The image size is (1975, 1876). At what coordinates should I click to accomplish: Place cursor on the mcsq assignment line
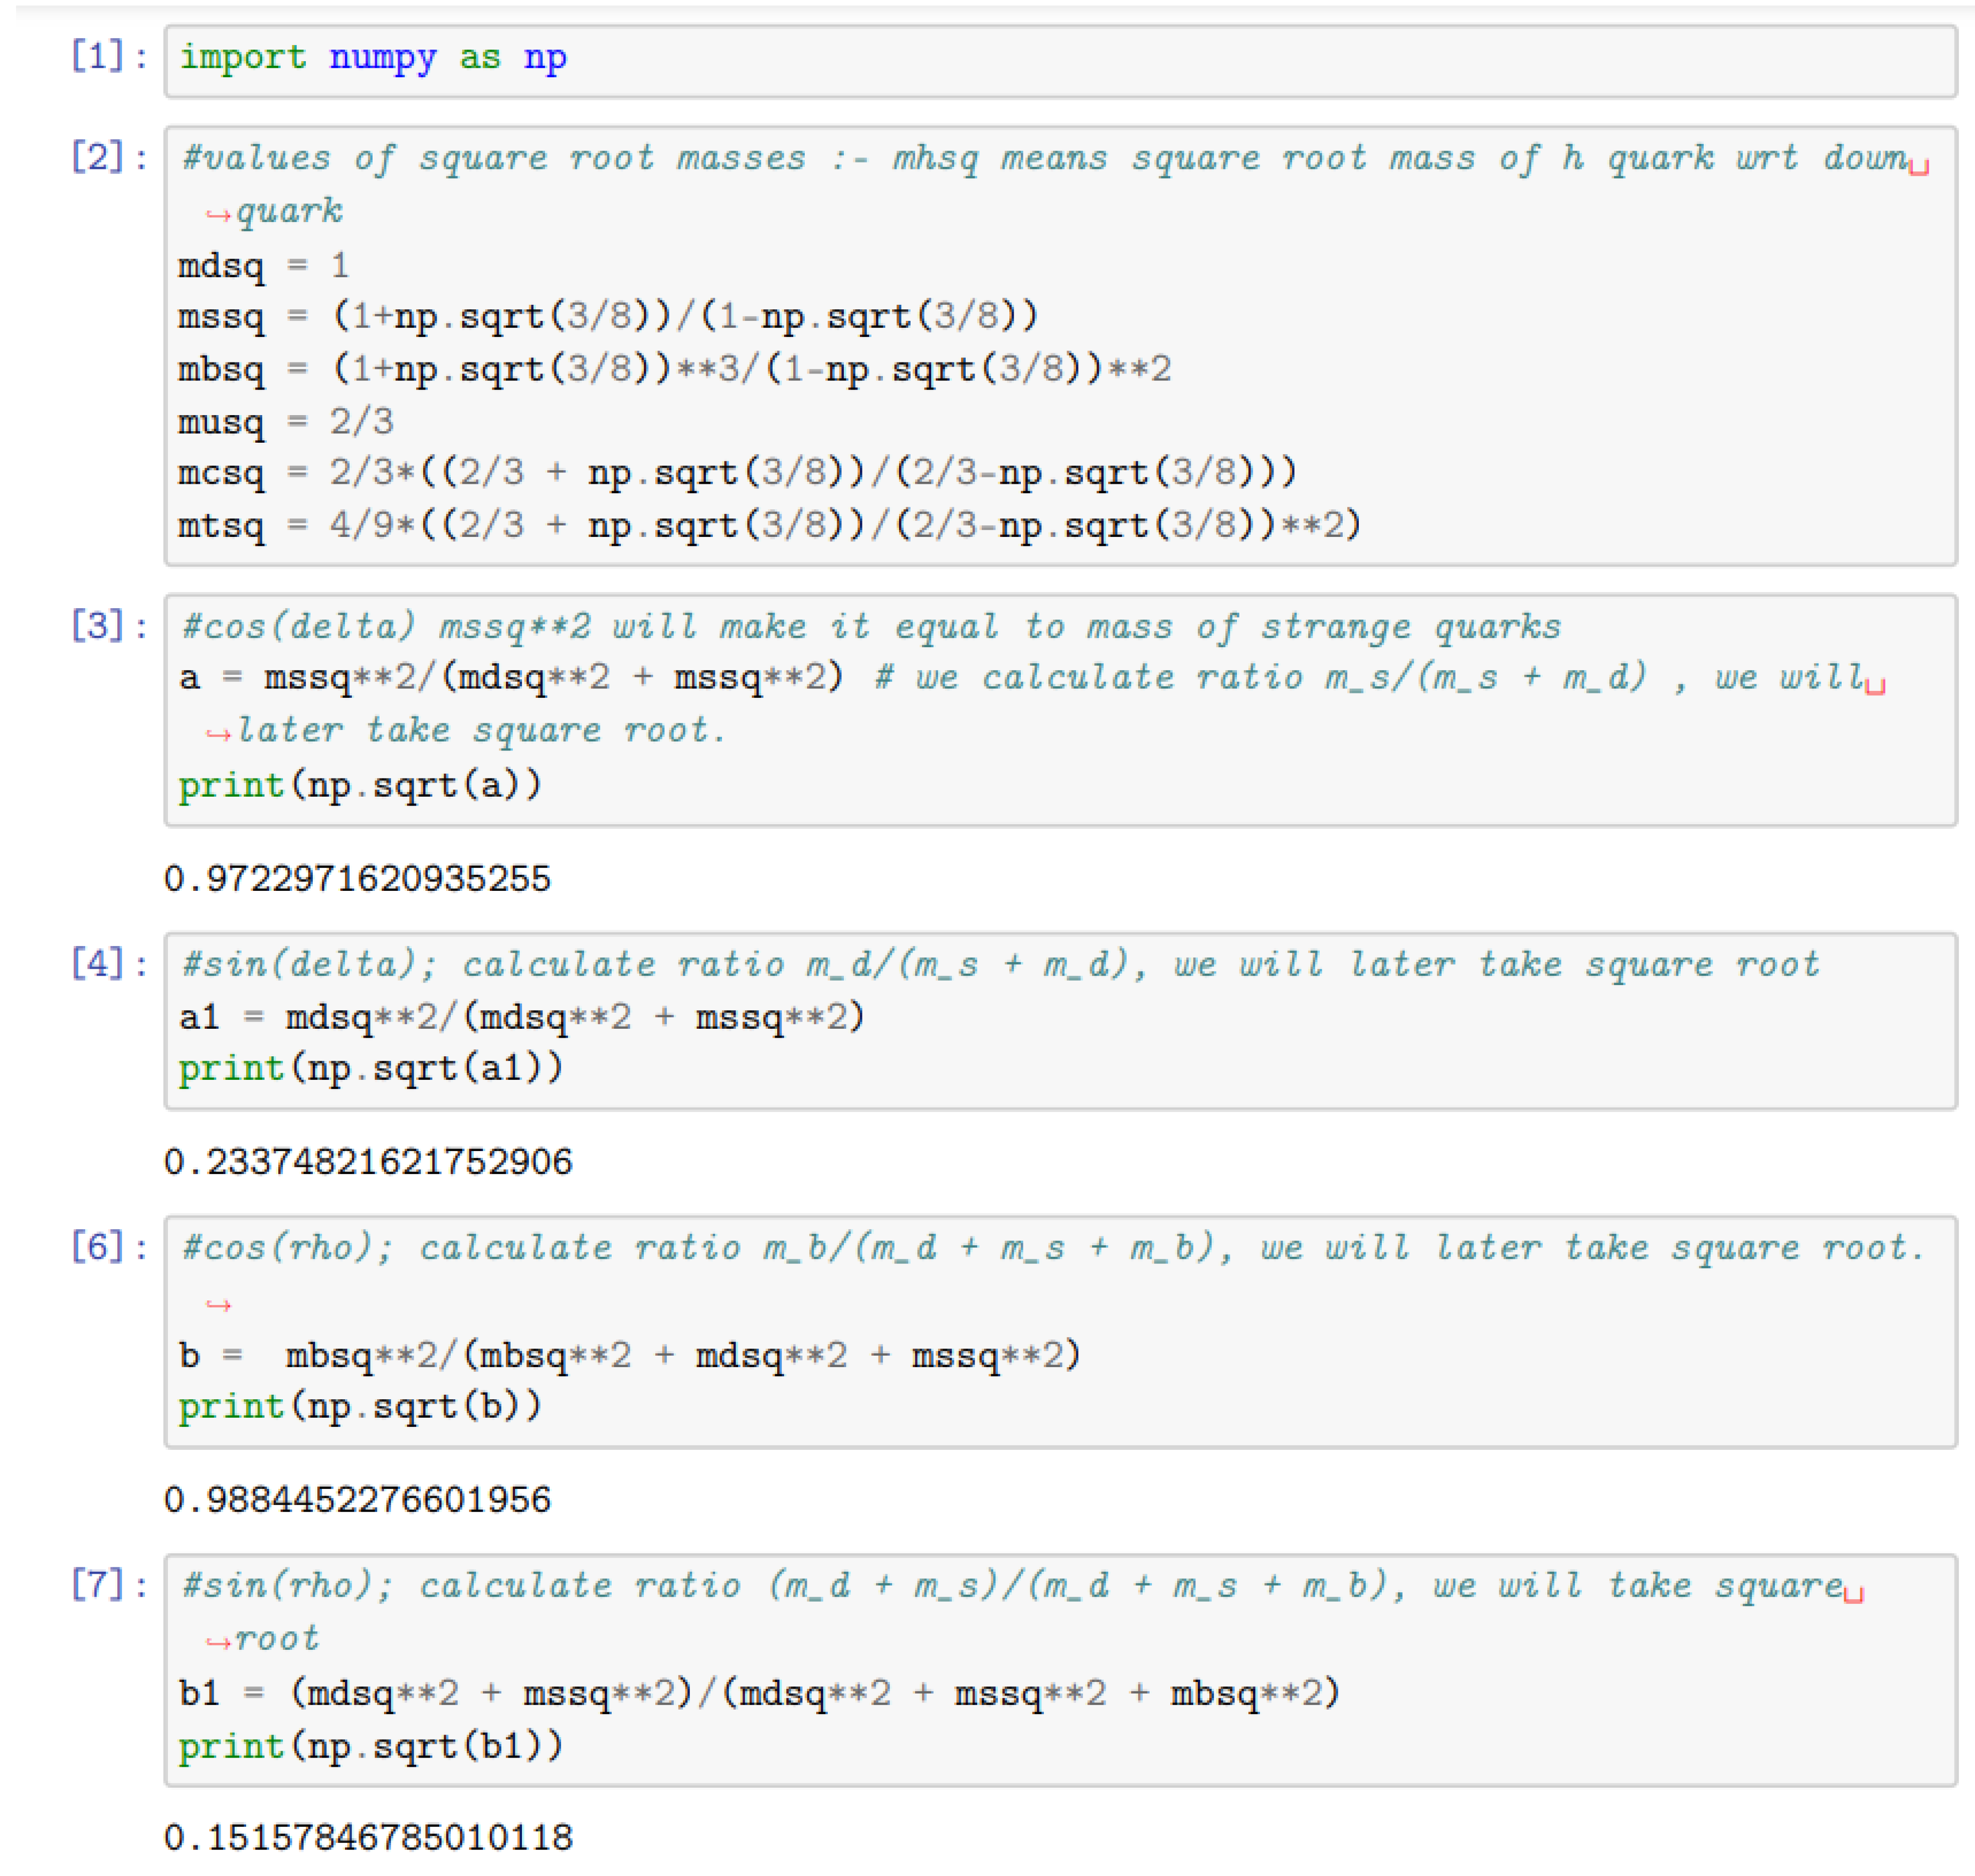737,473
